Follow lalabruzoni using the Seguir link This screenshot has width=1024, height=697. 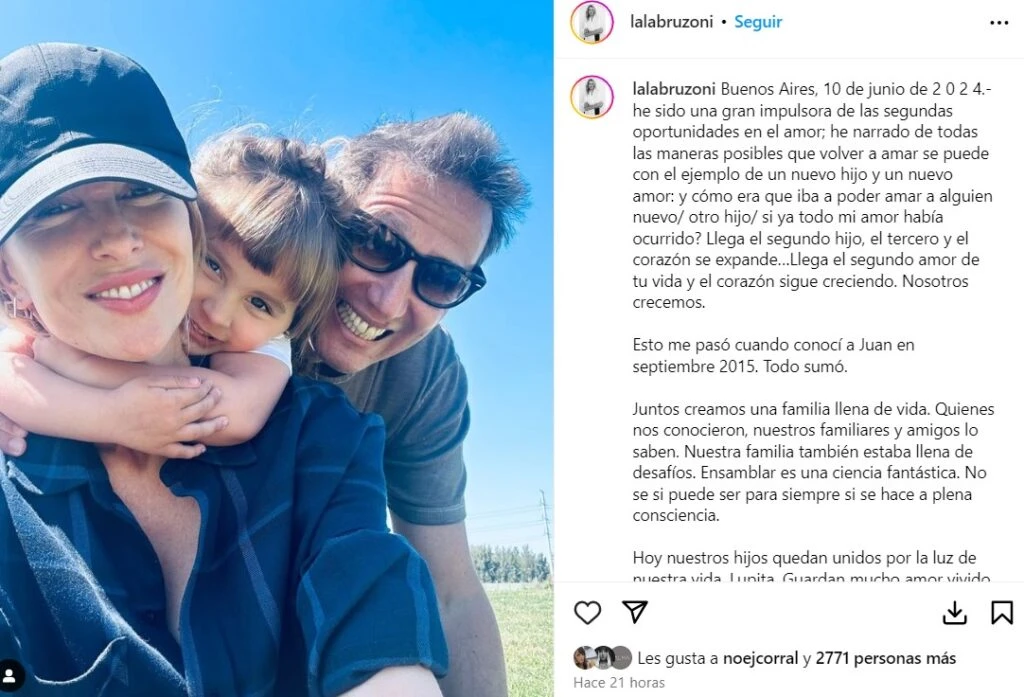758,22
